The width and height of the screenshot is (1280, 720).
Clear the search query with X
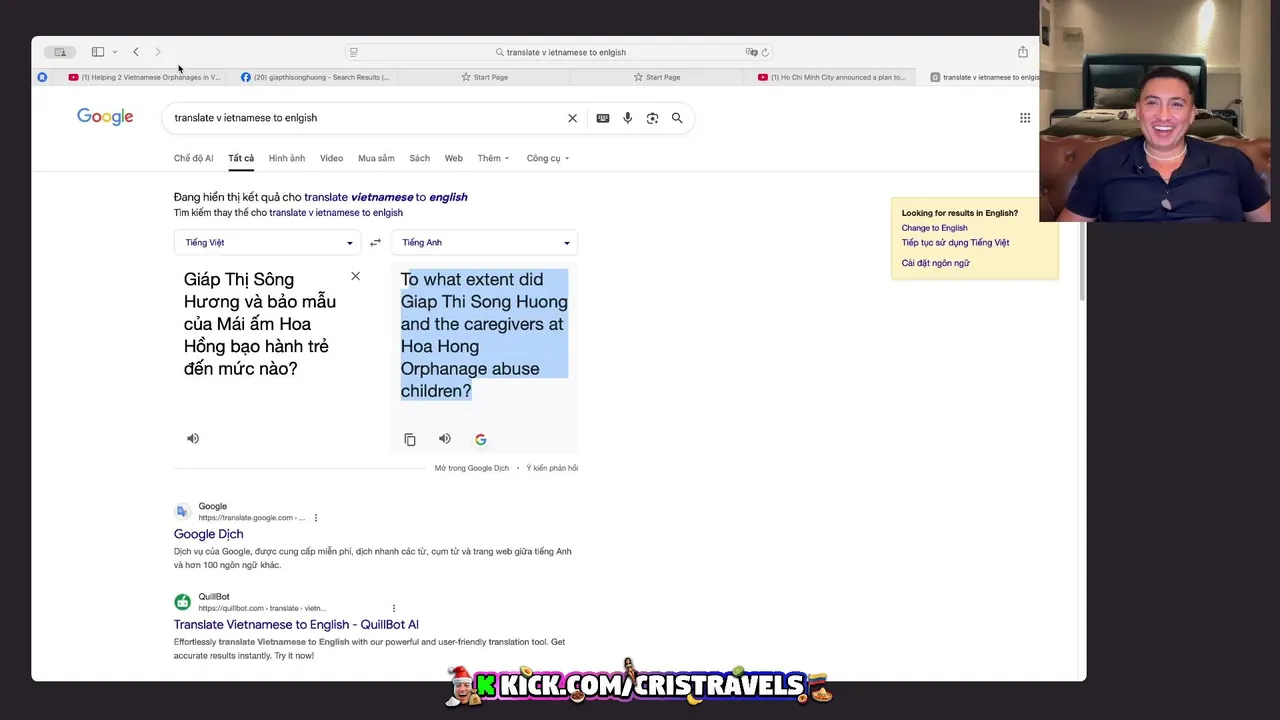(x=572, y=118)
